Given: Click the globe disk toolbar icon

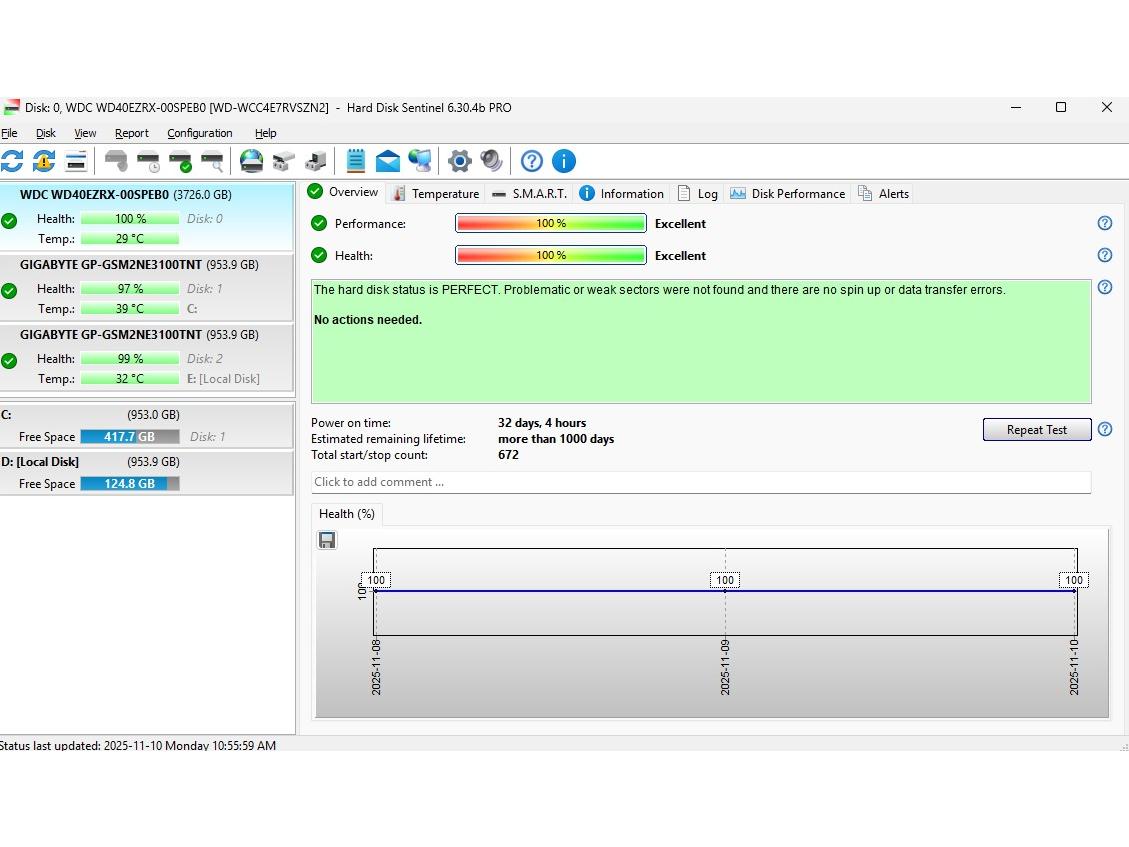Looking at the screenshot, I should (x=252, y=161).
